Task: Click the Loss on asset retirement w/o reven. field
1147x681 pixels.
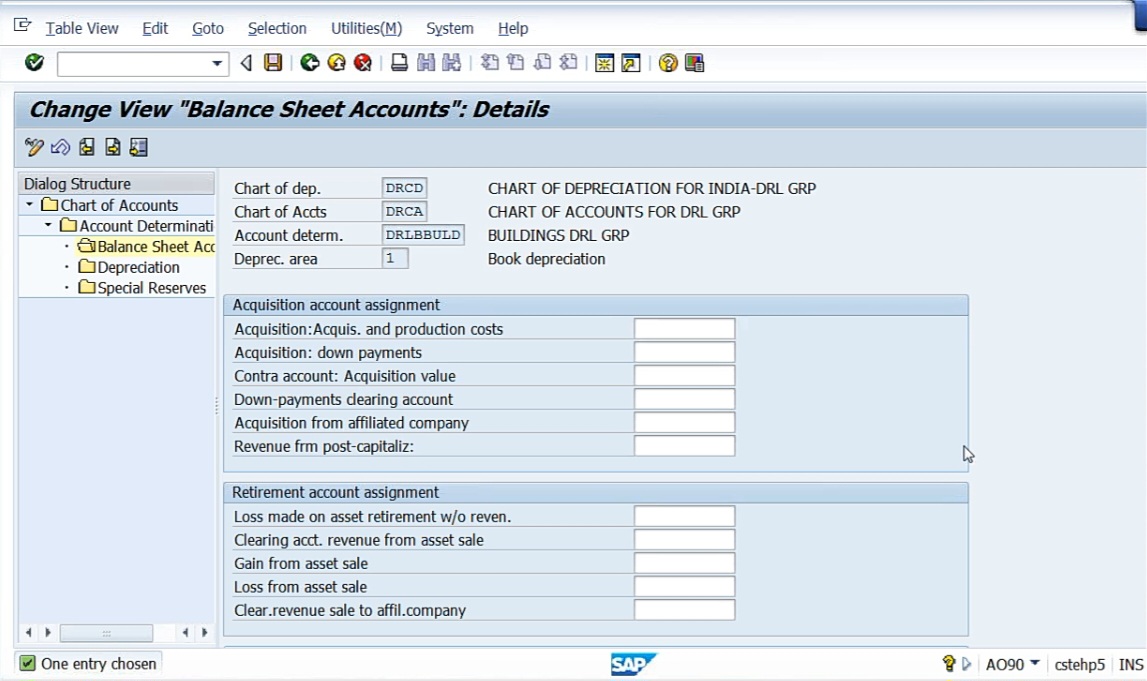Action: tap(684, 516)
